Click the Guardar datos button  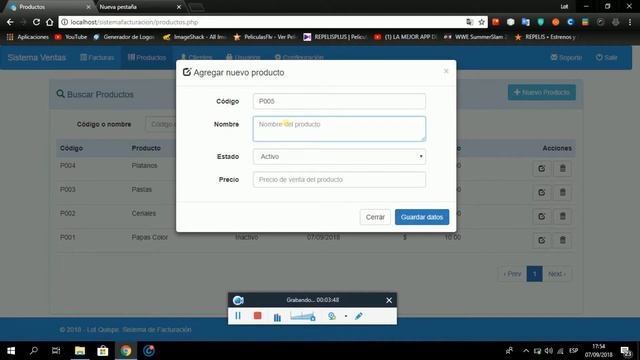tap(422, 217)
